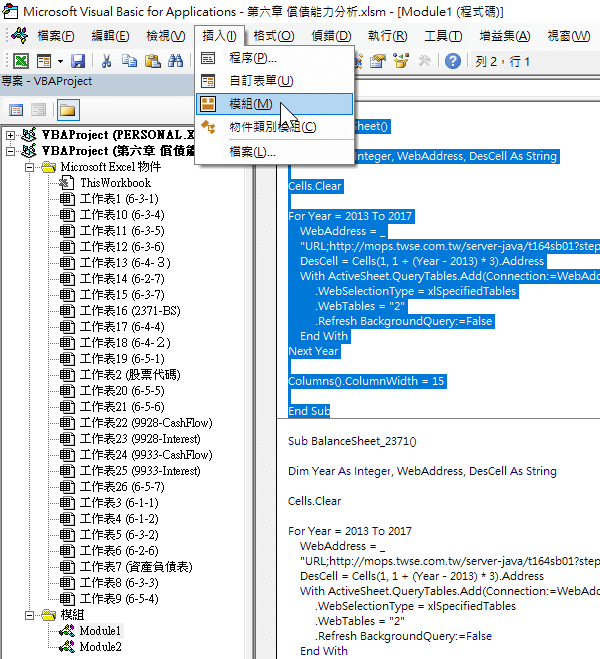The image size is (600, 659).
Task: Open the 格式(O) menu
Action: (274, 36)
